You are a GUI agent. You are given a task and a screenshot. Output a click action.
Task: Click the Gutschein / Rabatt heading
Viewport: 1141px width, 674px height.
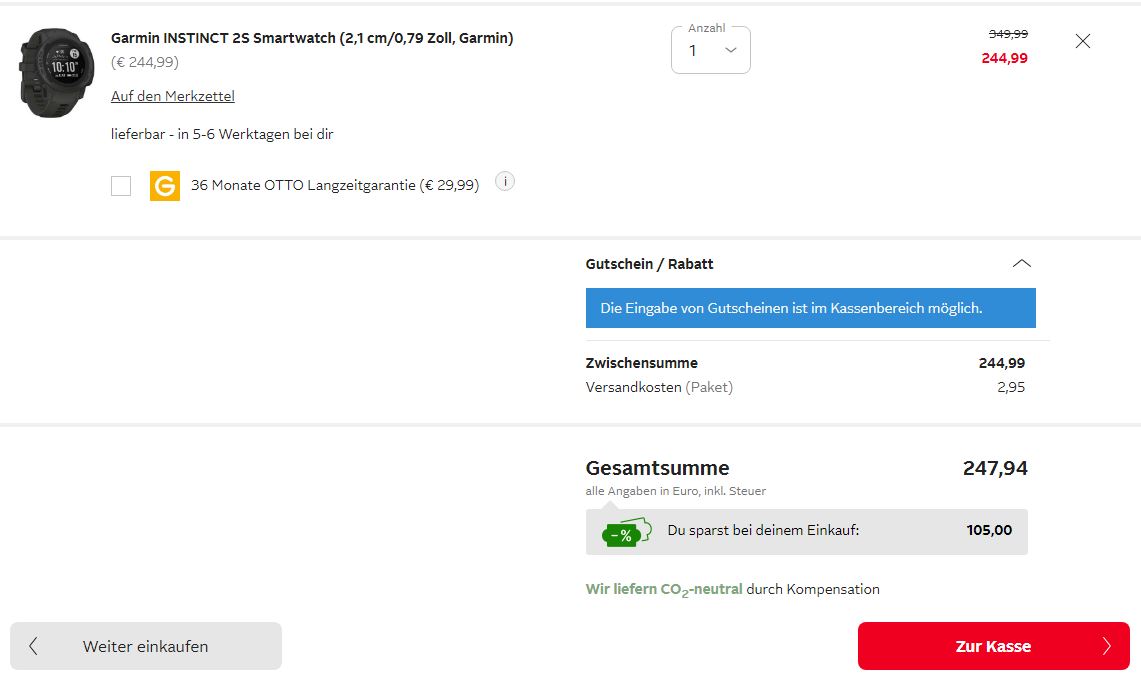(649, 264)
